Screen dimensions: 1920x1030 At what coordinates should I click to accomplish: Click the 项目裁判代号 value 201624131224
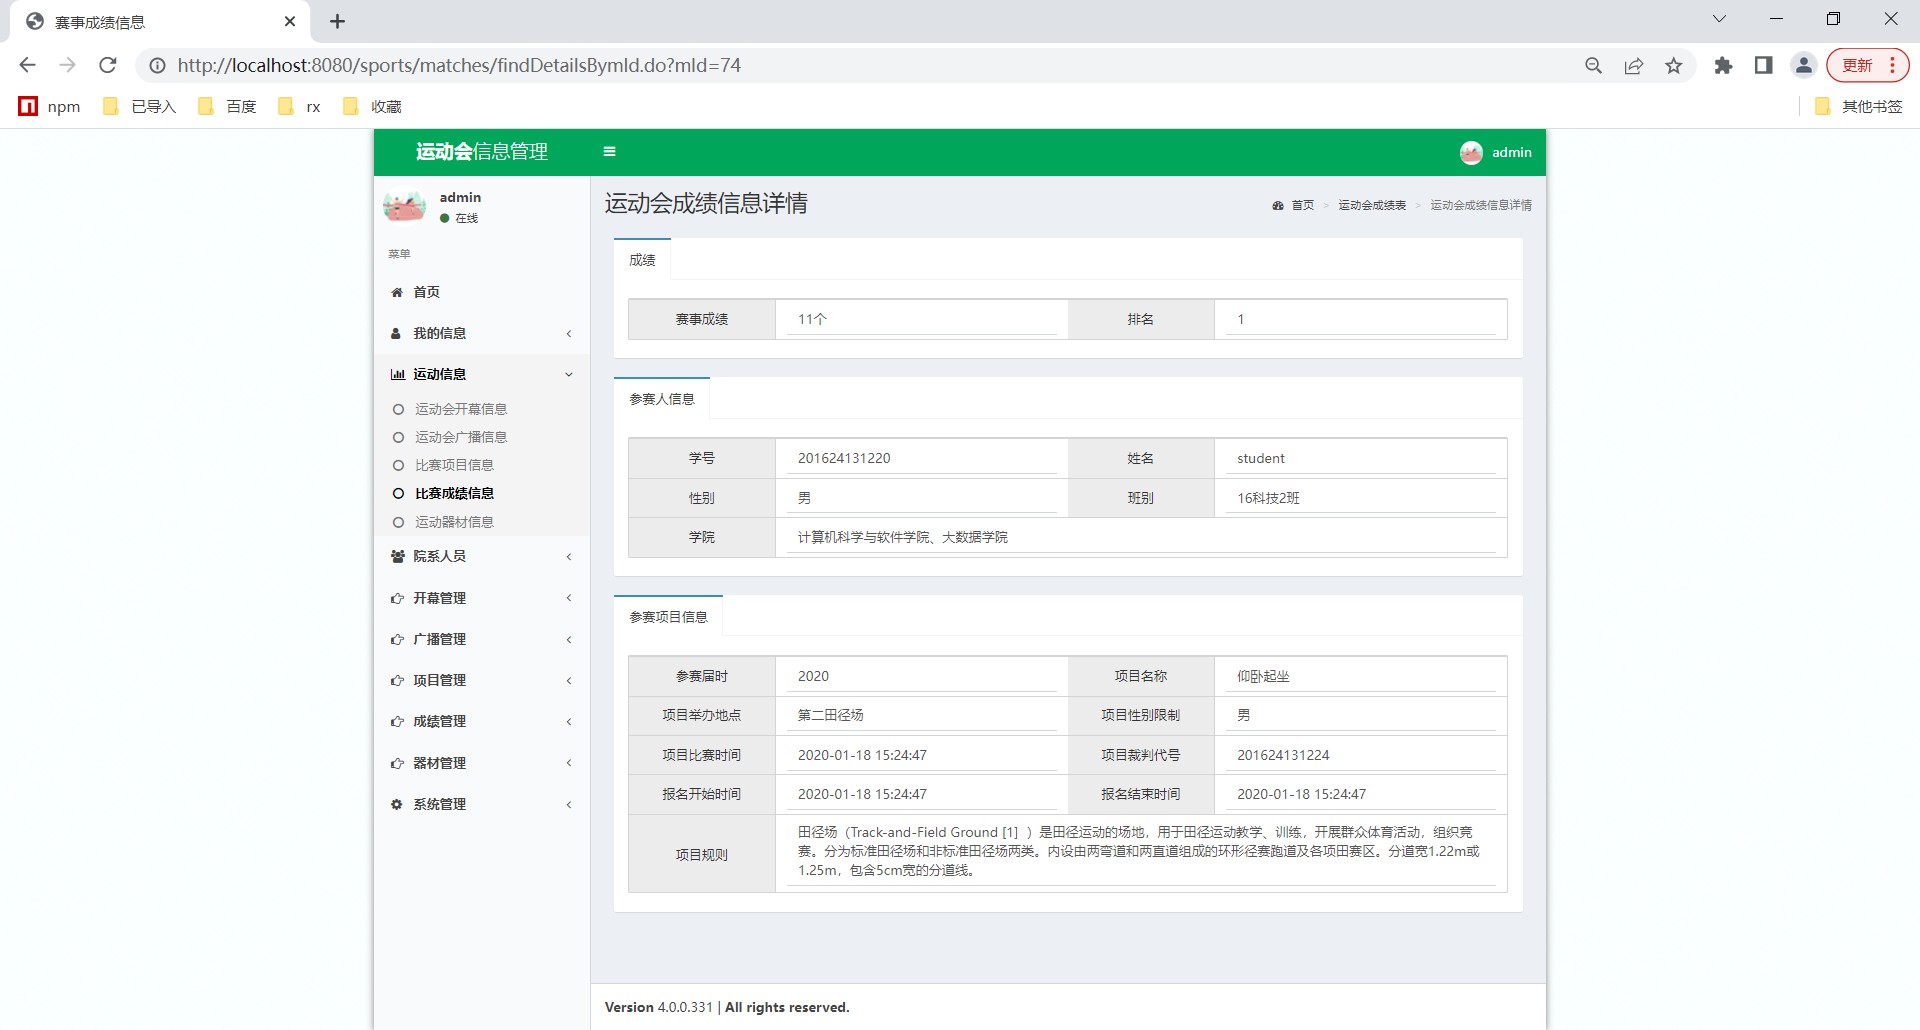point(1283,755)
